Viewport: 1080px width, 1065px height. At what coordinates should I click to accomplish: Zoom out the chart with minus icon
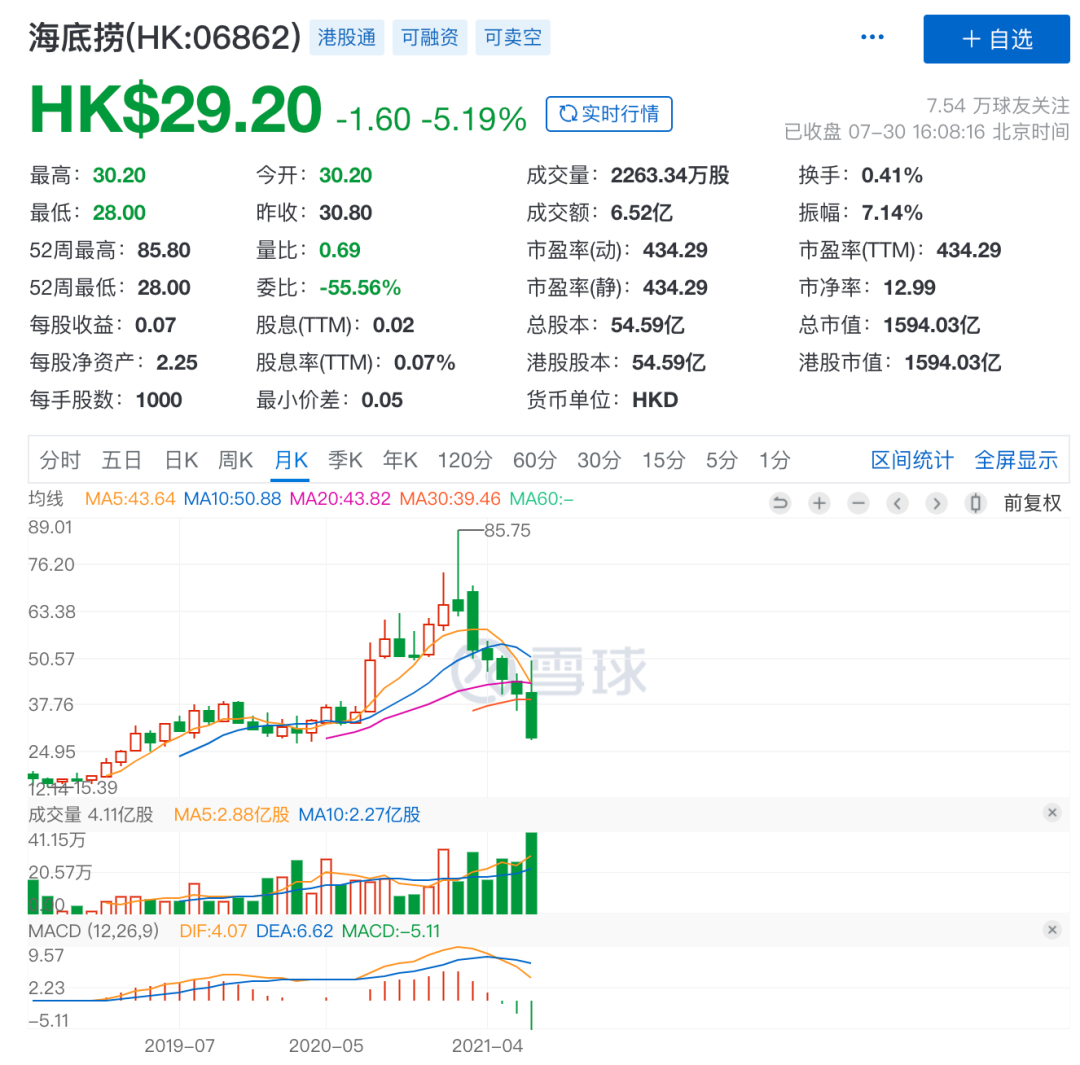[x=858, y=504]
